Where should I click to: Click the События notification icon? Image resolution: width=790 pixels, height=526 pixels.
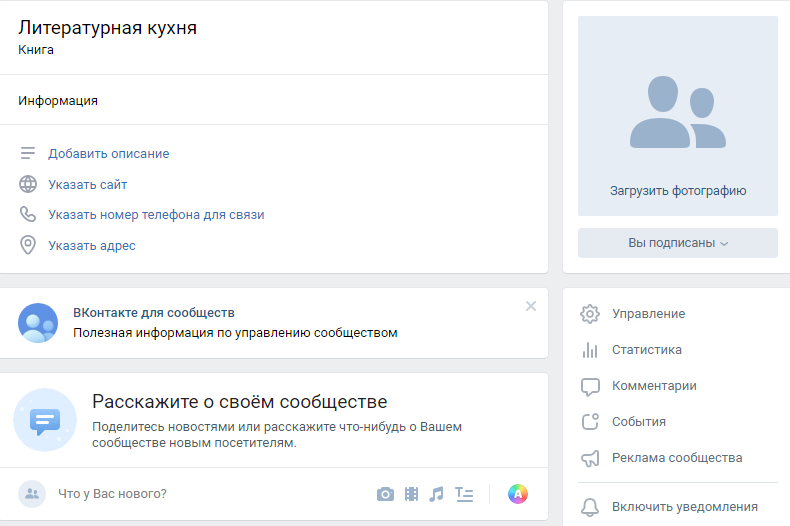pyautogui.click(x=590, y=422)
